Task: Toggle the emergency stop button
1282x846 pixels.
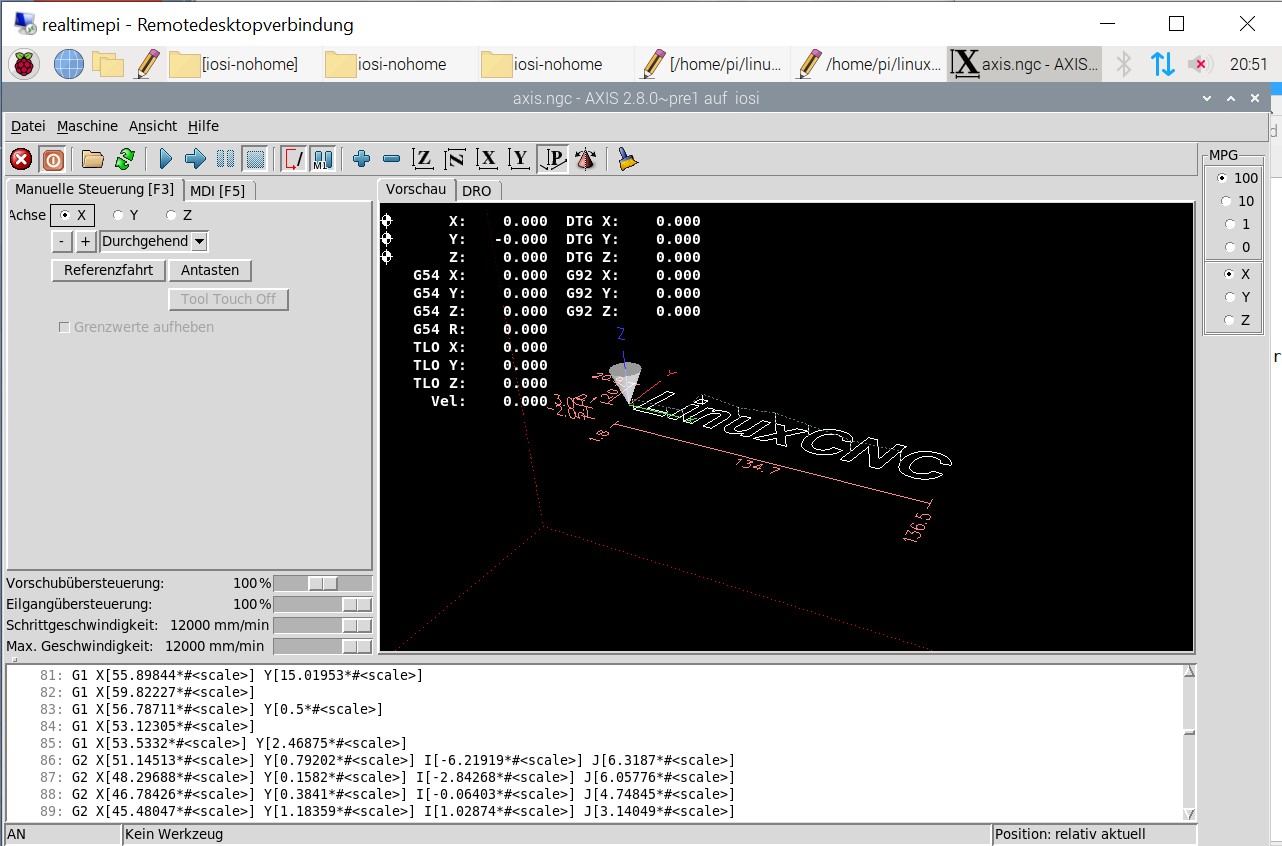Action: pyautogui.click(x=21, y=159)
